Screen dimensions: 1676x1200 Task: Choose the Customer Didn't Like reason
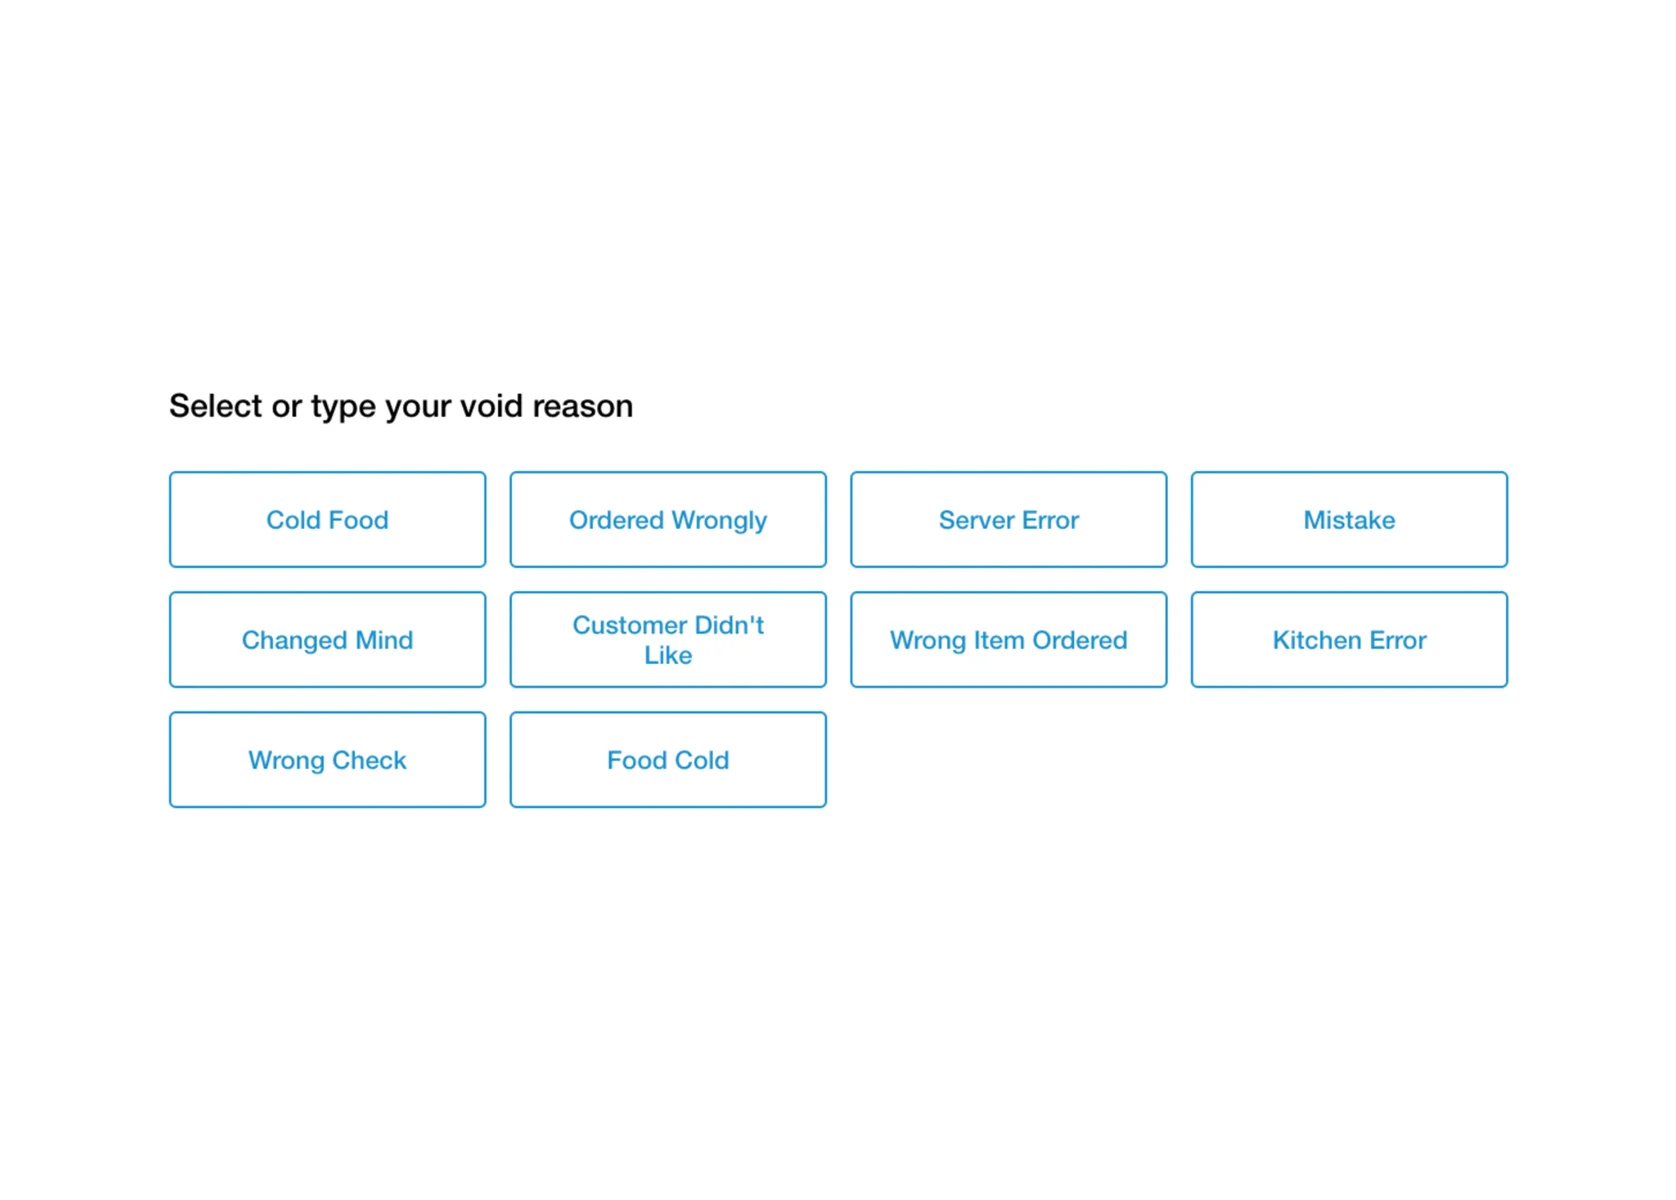[668, 640]
